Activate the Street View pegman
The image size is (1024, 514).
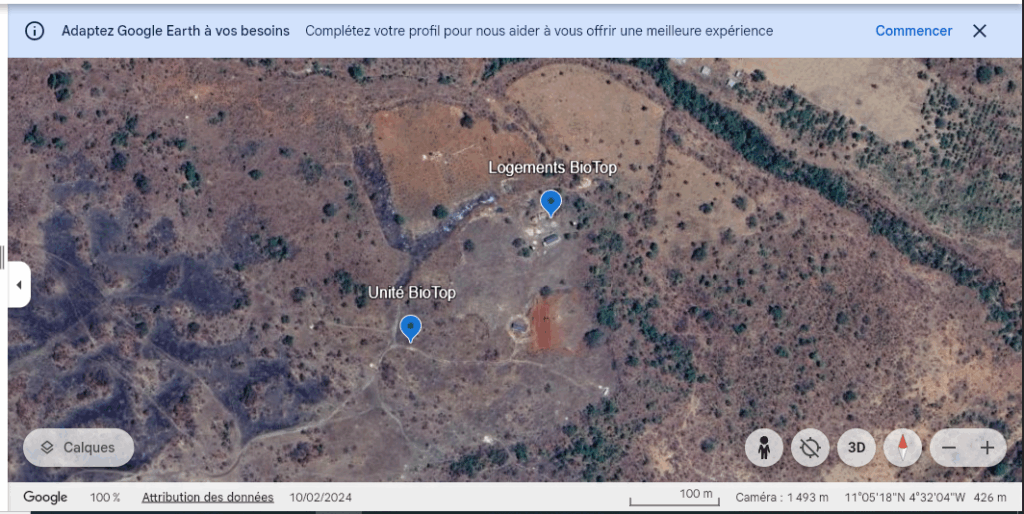click(764, 447)
